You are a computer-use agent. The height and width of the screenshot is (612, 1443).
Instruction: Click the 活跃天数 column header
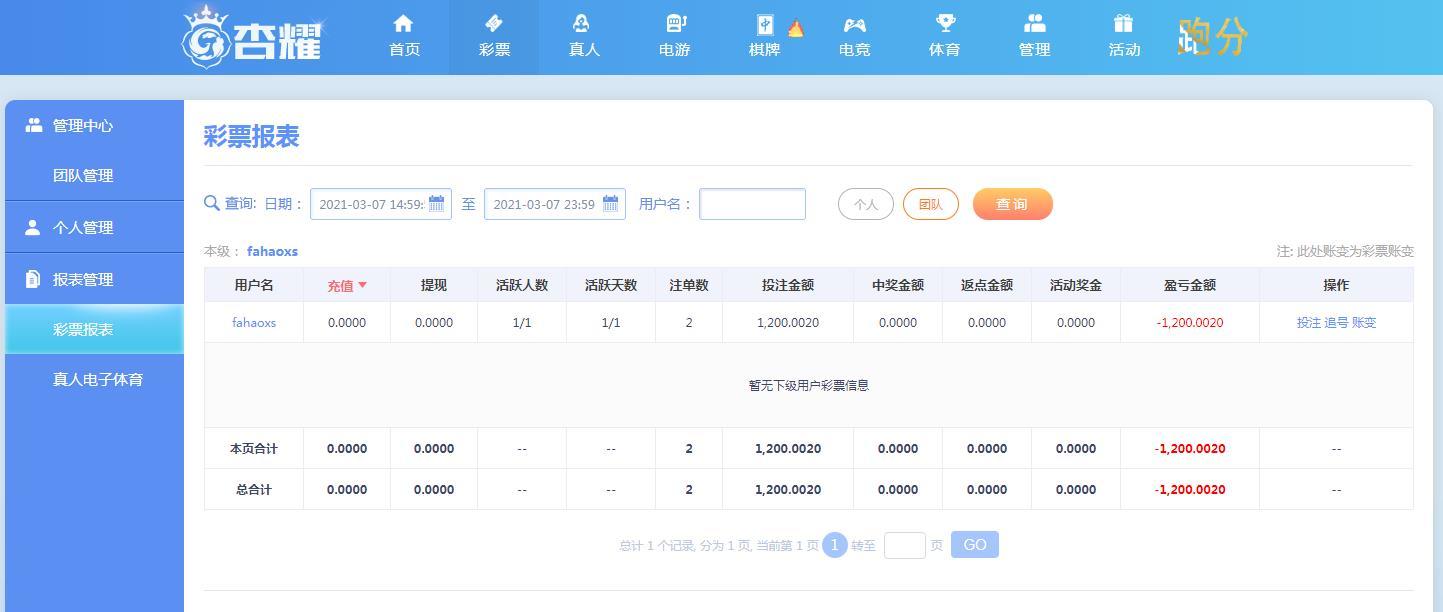pyautogui.click(x=611, y=285)
